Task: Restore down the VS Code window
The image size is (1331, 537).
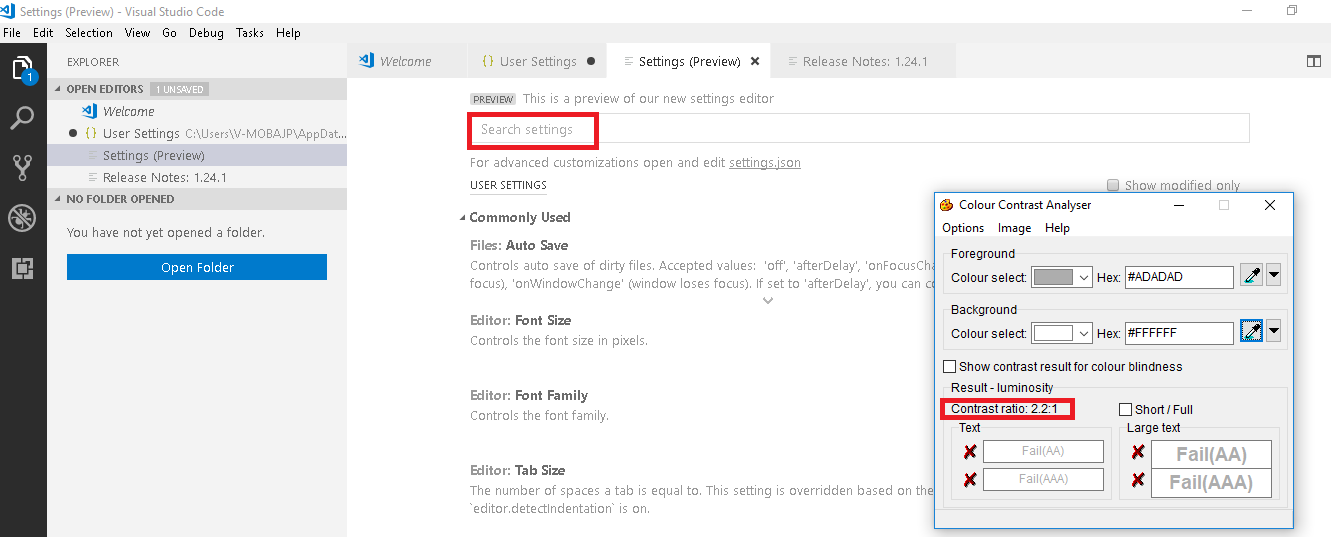Action: 1292,11
